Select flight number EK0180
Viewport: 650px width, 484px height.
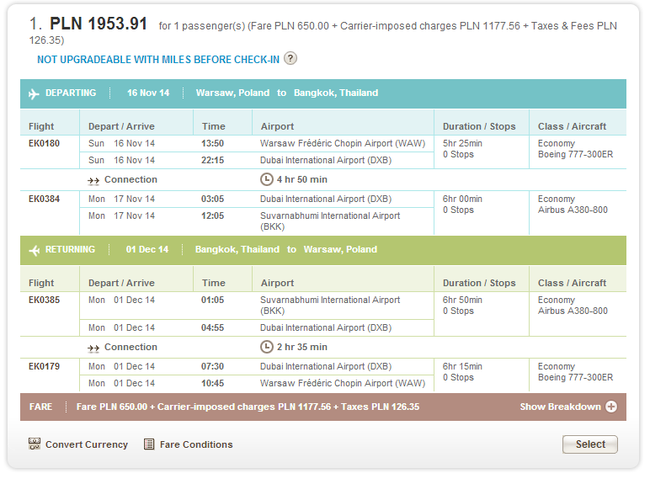pyautogui.click(x=44, y=143)
